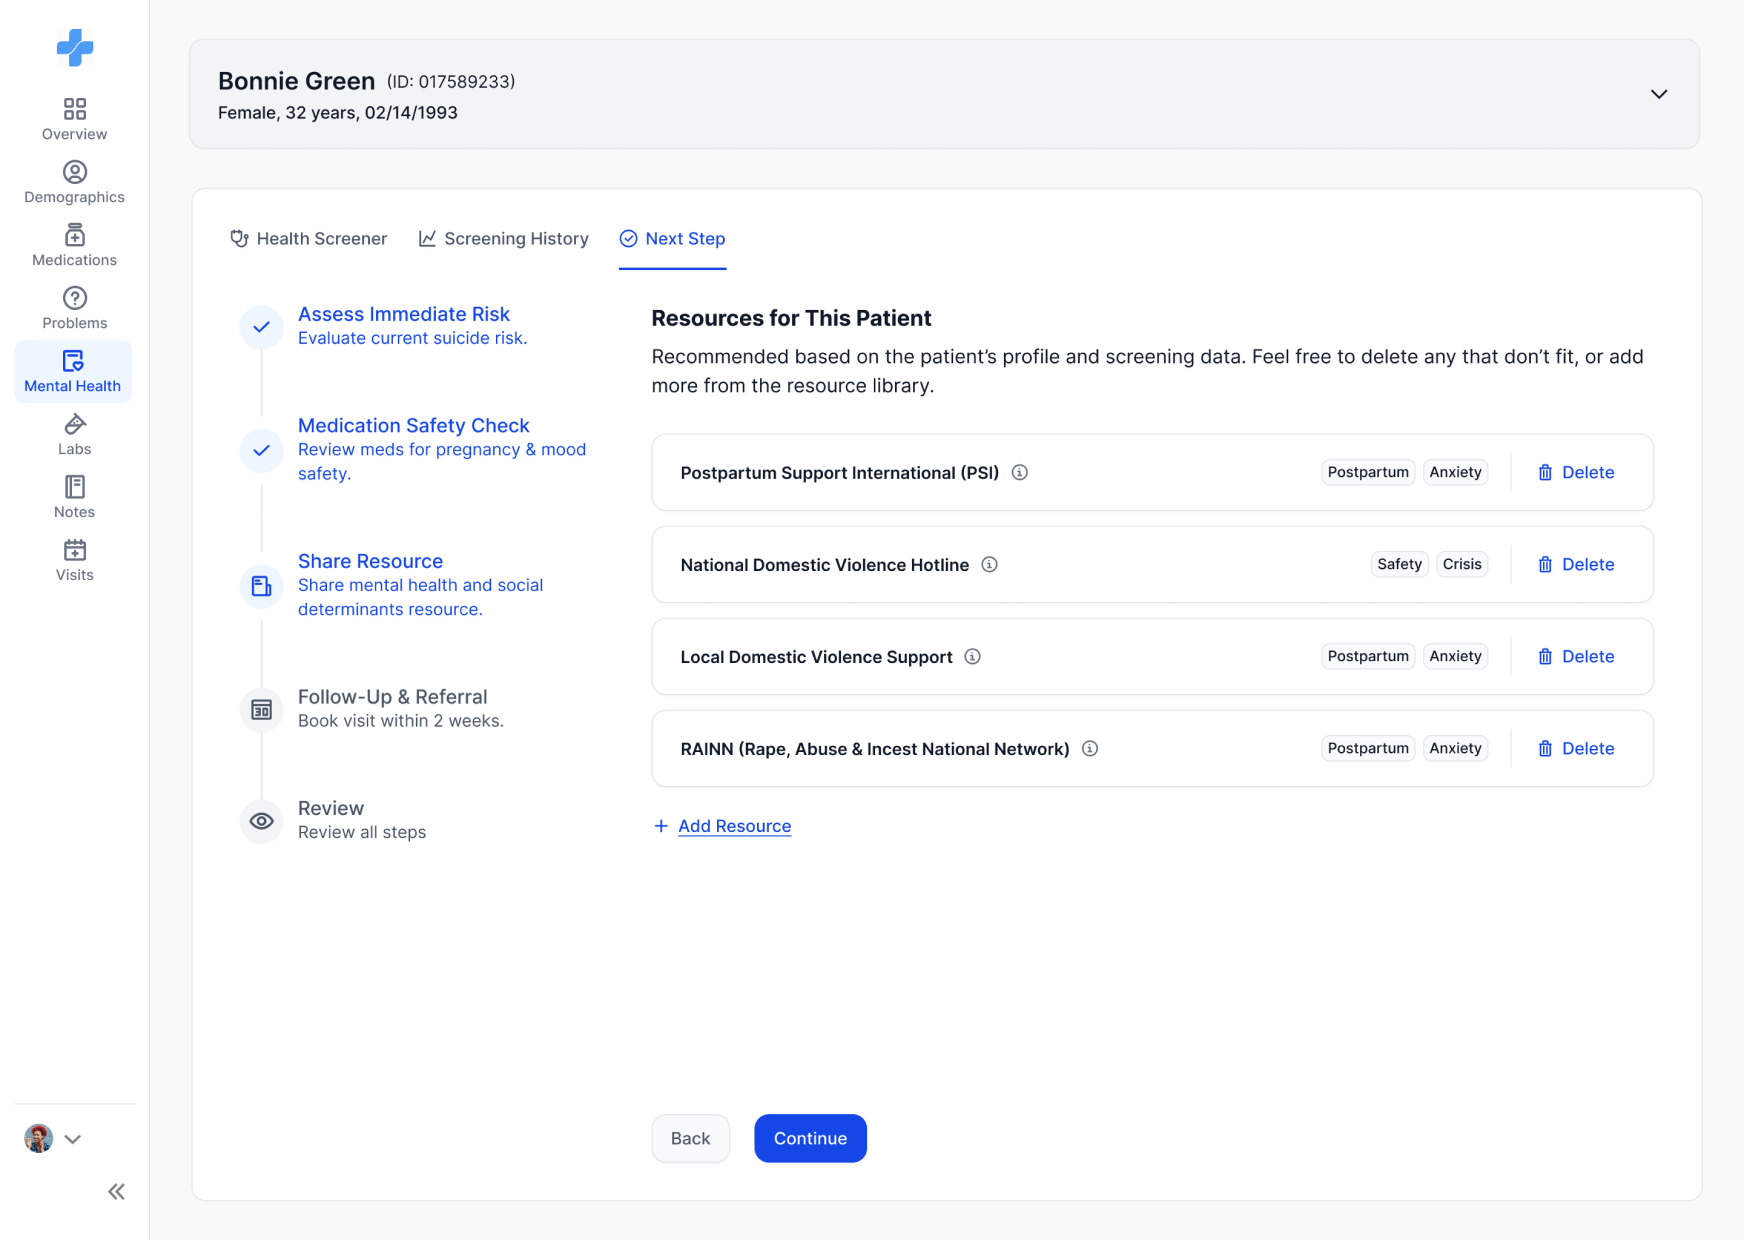Click the blue cross app logo
1744x1240 pixels.
click(75, 47)
